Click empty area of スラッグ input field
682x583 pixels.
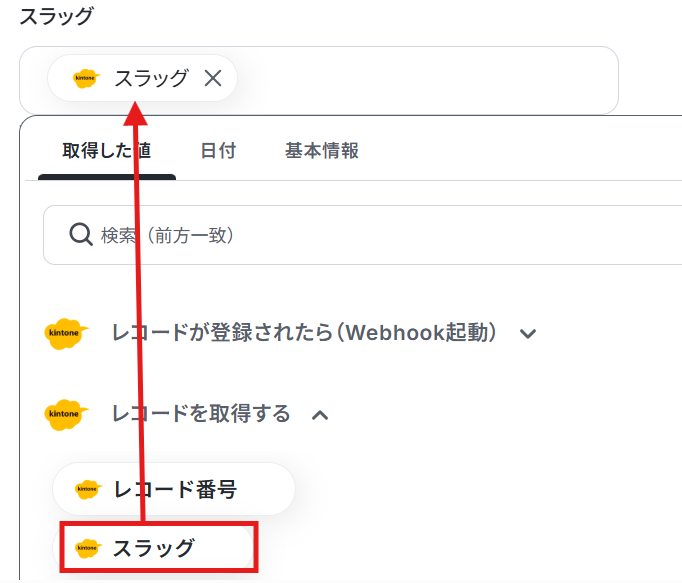coord(426,80)
